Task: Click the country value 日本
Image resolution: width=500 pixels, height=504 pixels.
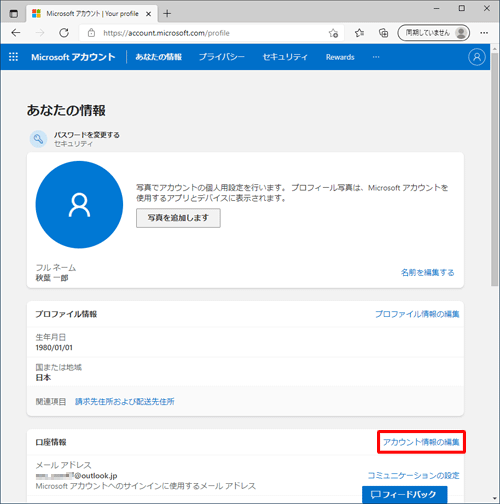Action: pos(43,378)
